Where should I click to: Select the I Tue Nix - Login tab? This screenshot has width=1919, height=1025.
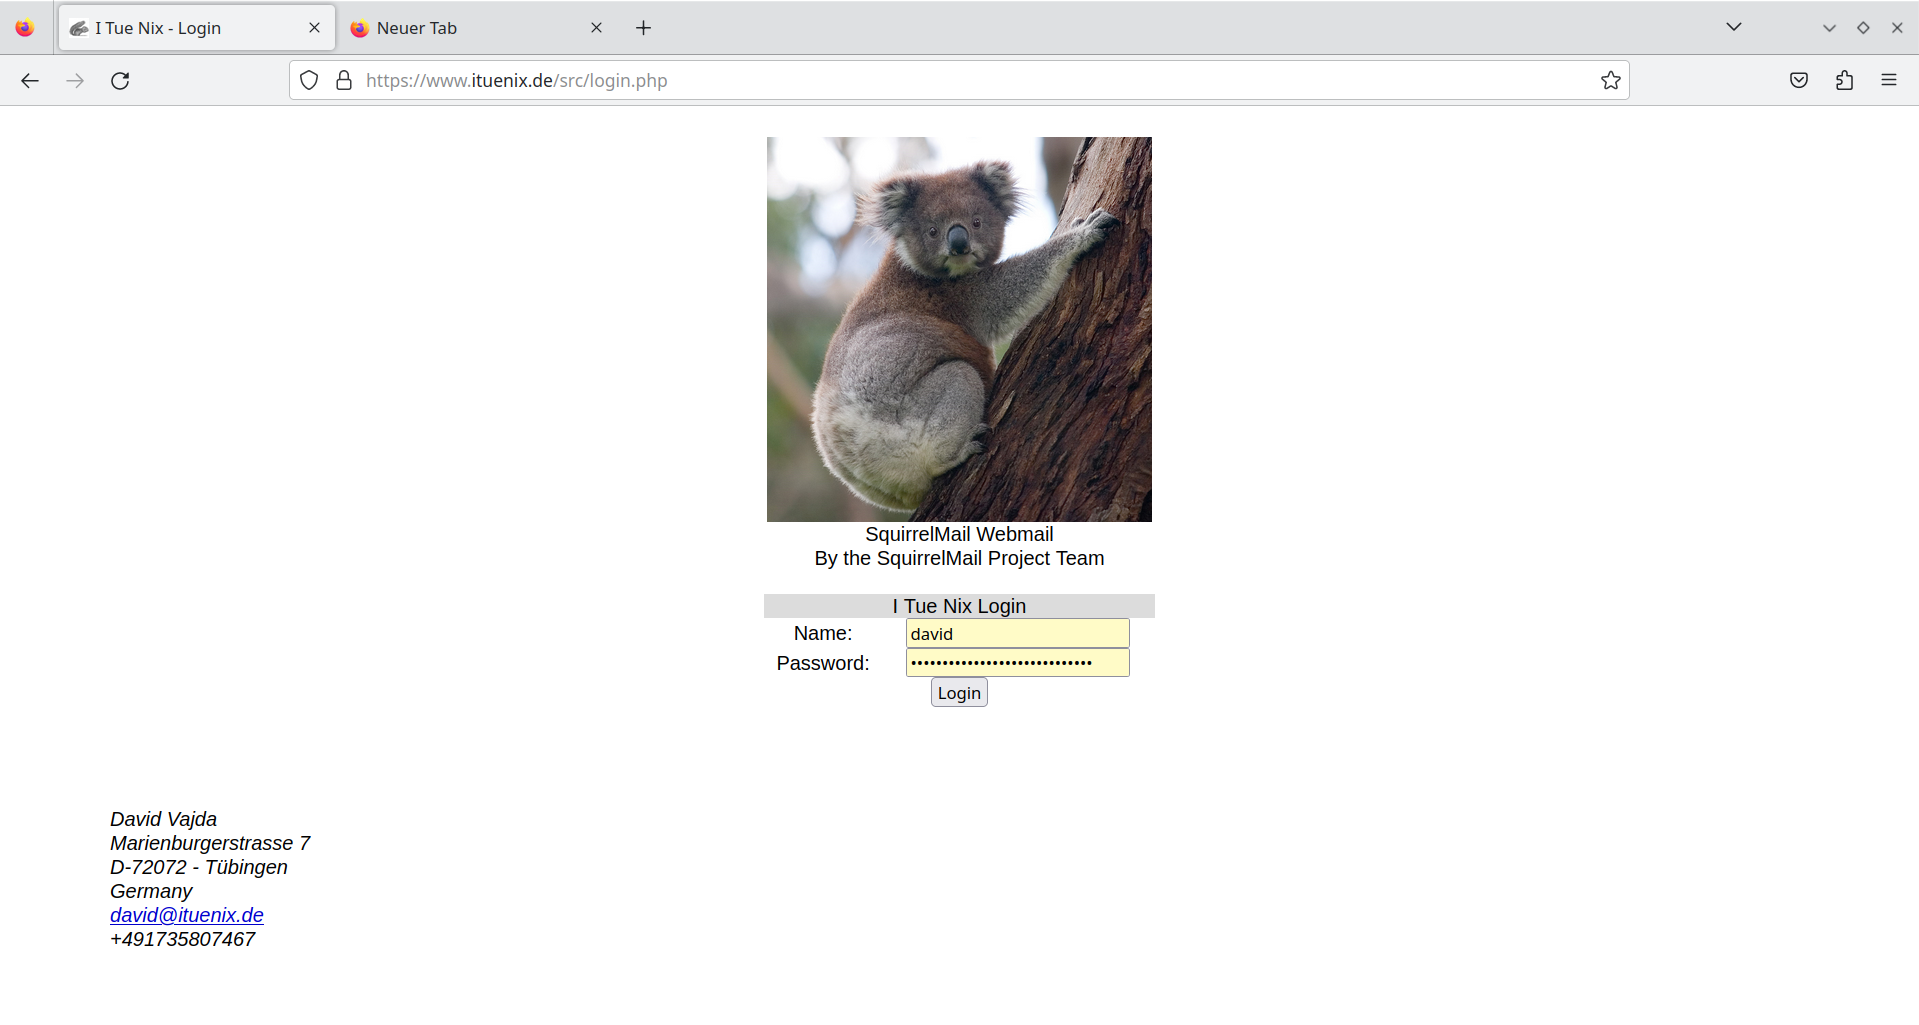tap(180, 28)
